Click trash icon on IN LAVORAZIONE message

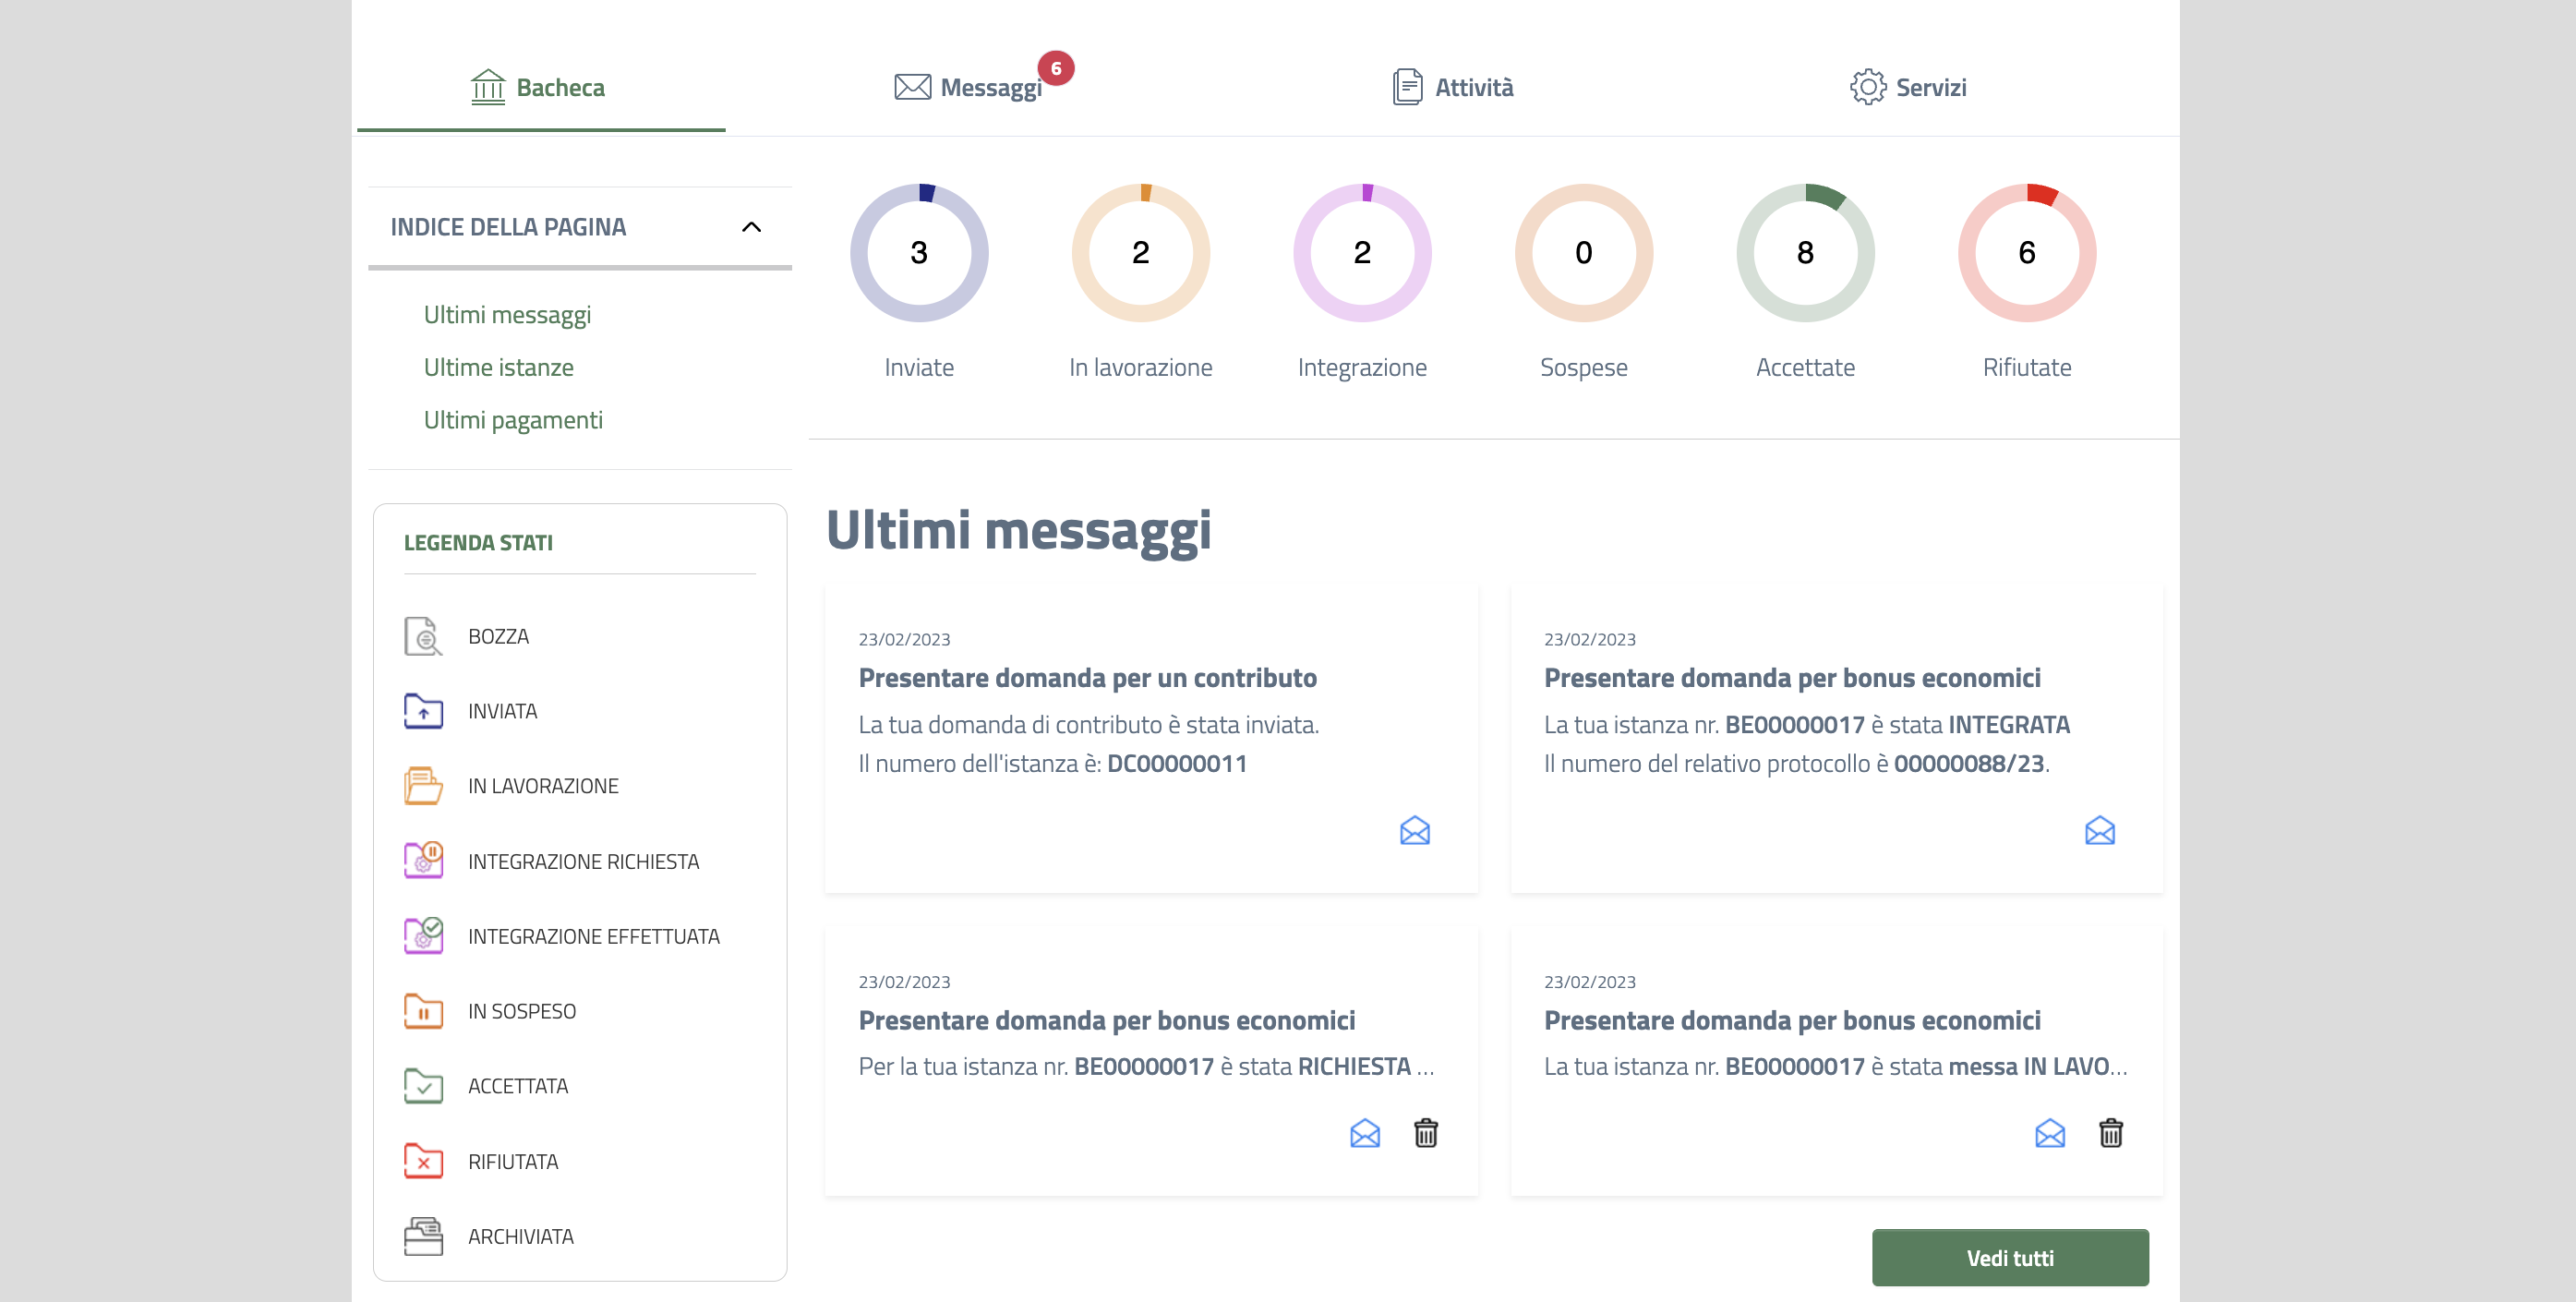2110,1133
